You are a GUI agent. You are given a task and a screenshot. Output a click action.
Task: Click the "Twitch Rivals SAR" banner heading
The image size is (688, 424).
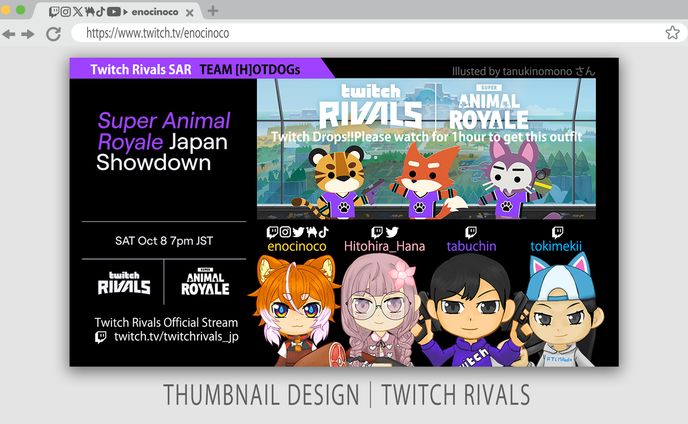point(141,69)
